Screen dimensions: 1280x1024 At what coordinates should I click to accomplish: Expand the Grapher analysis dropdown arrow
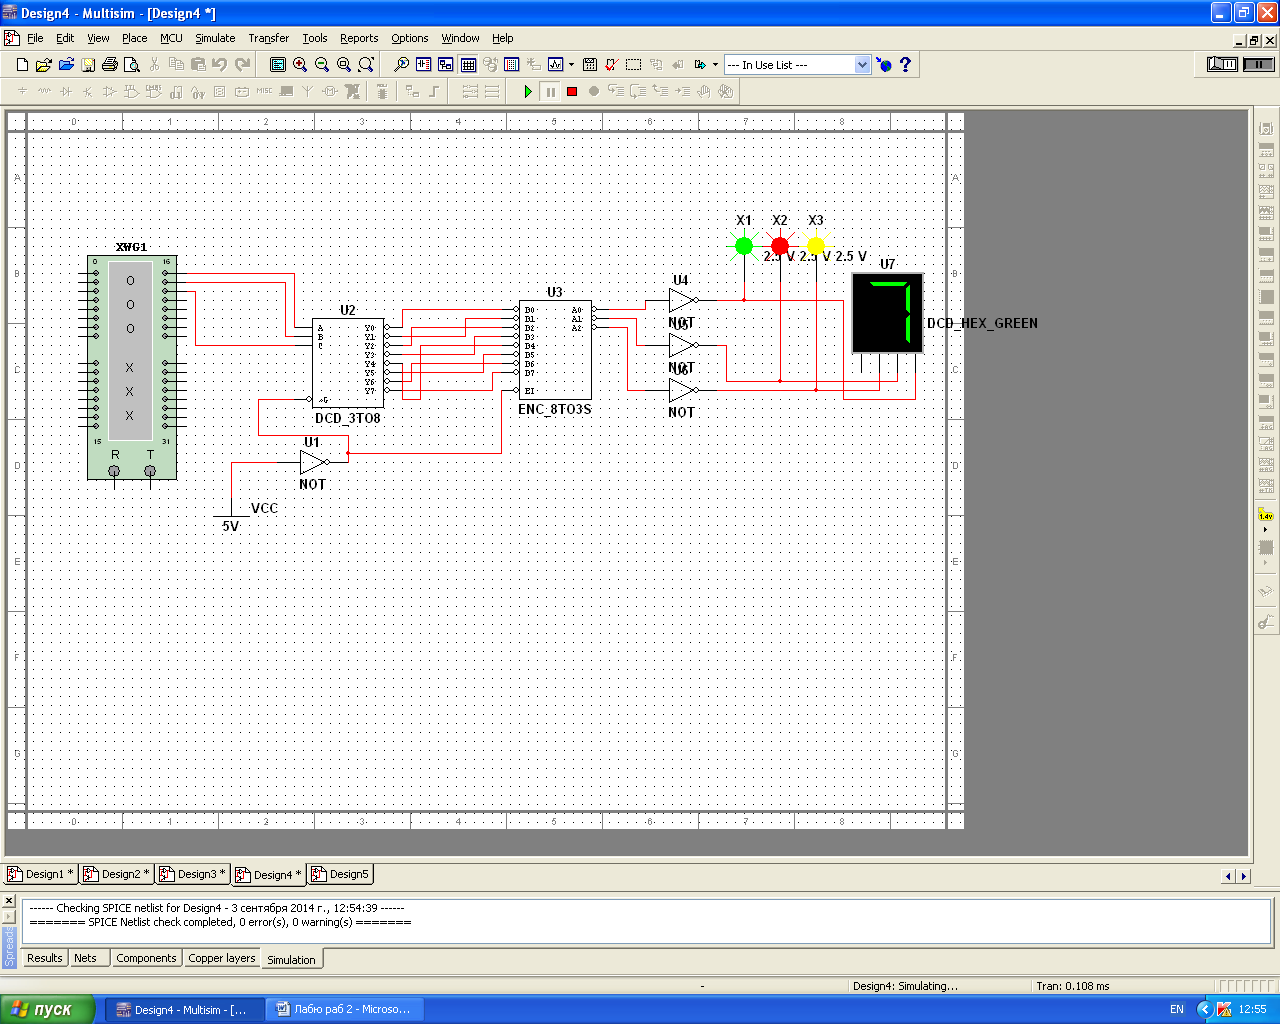tap(571, 64)
